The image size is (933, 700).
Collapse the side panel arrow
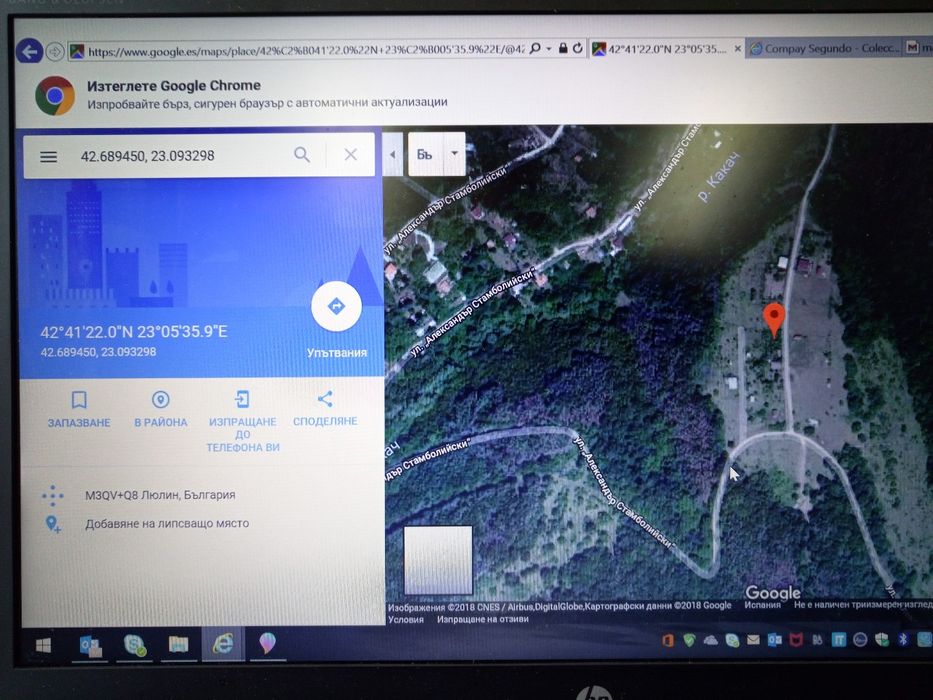(392, 154)
